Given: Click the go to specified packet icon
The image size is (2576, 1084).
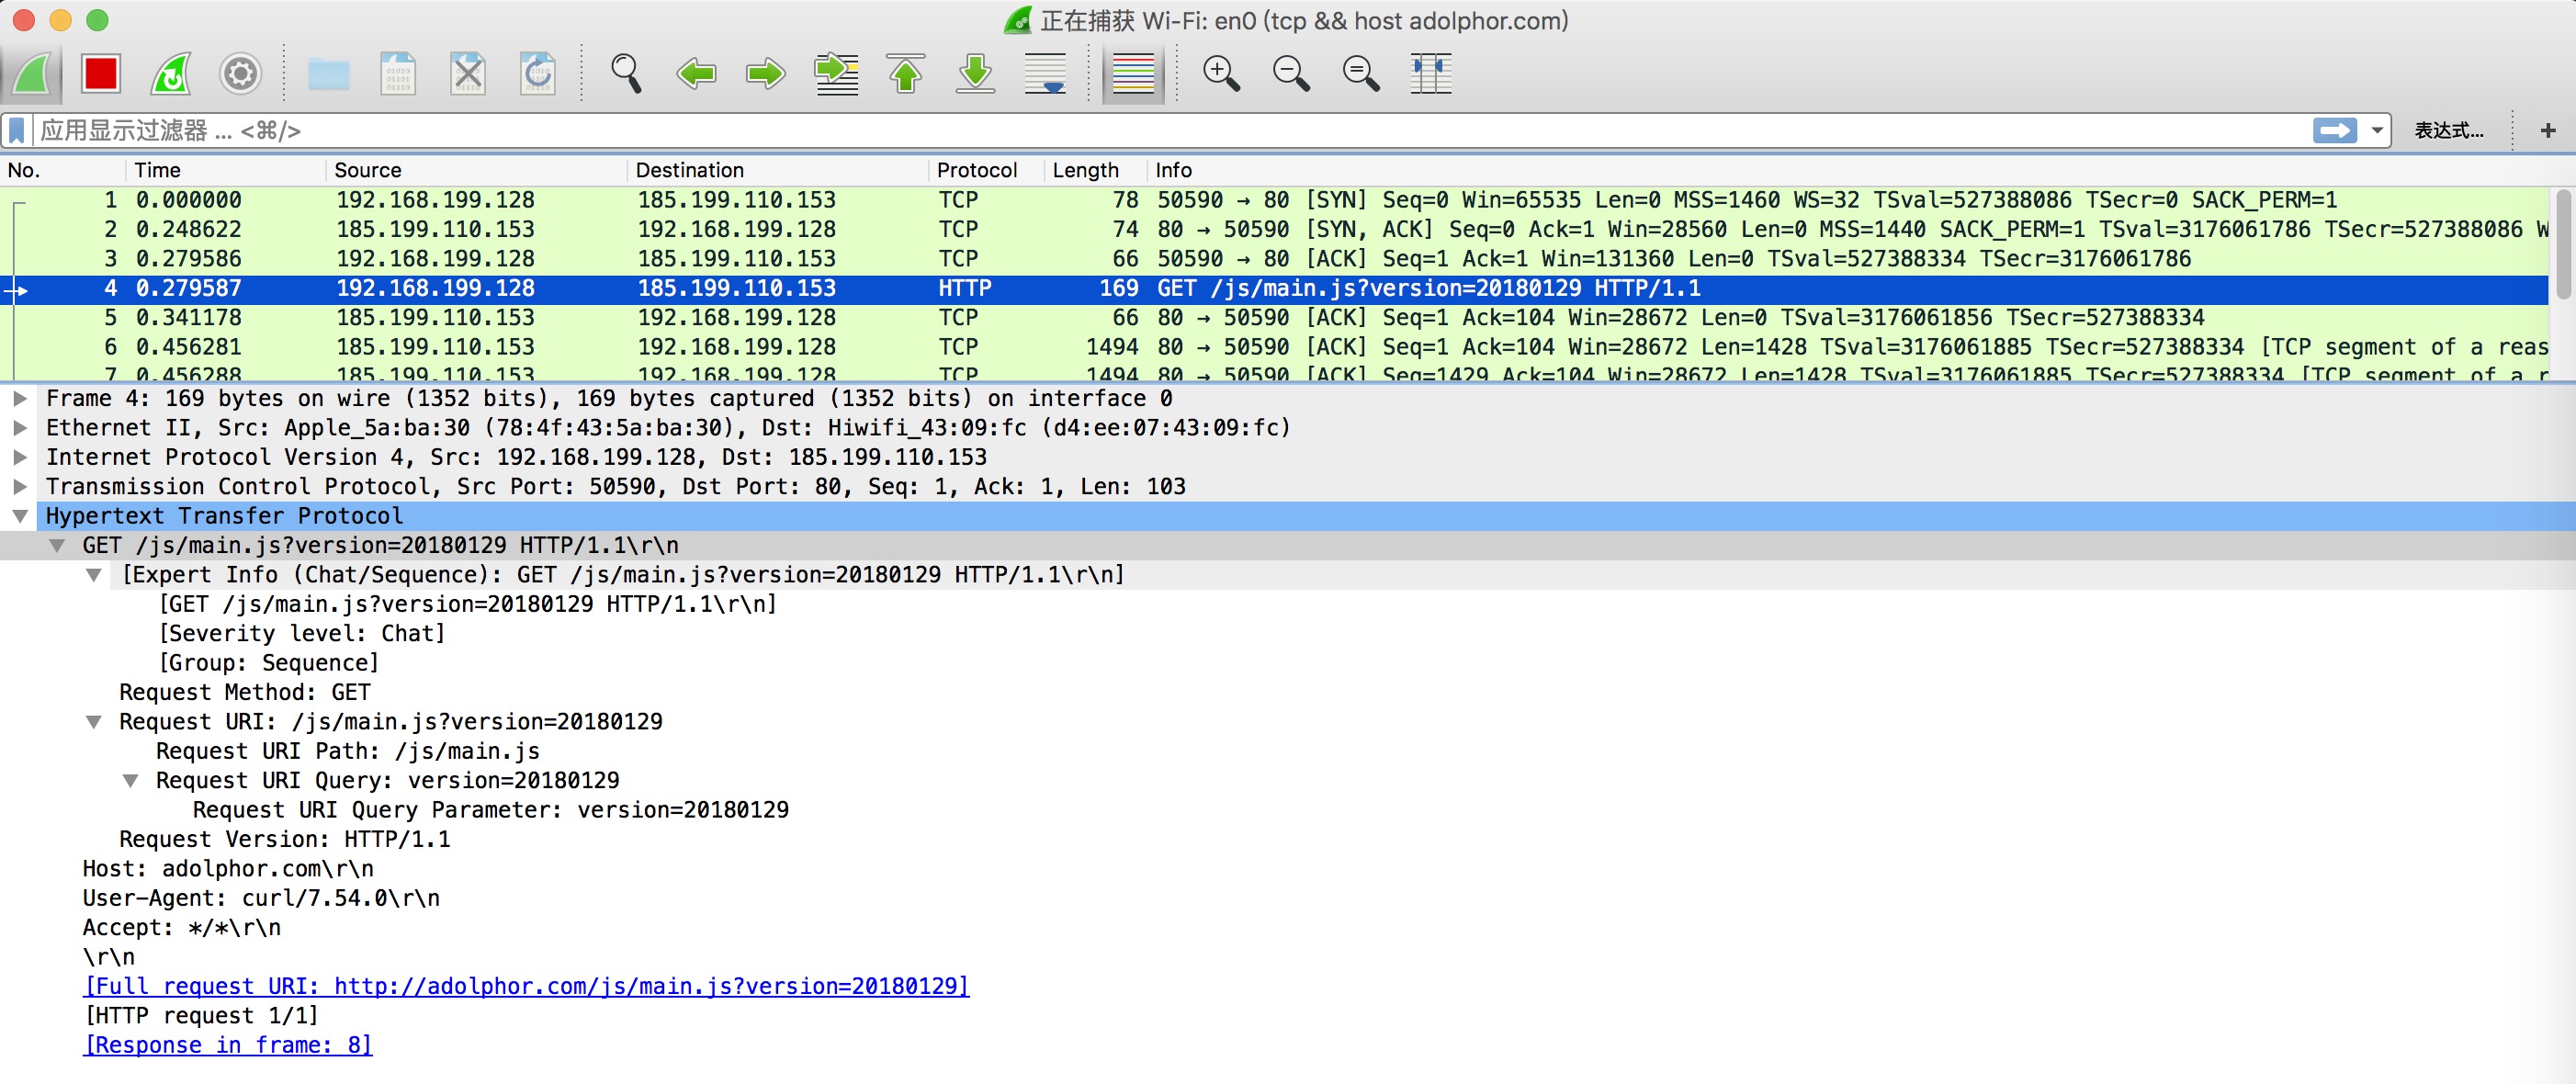Looking at the screenshot, I should click(x=836, y=74).
